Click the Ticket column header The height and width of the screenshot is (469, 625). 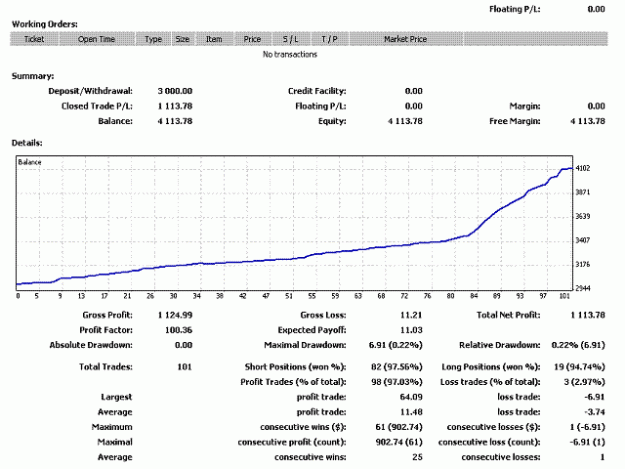click(x=34, y=39)
